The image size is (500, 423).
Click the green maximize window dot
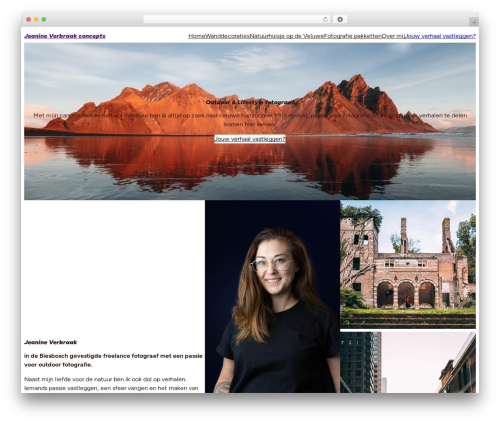44,19
